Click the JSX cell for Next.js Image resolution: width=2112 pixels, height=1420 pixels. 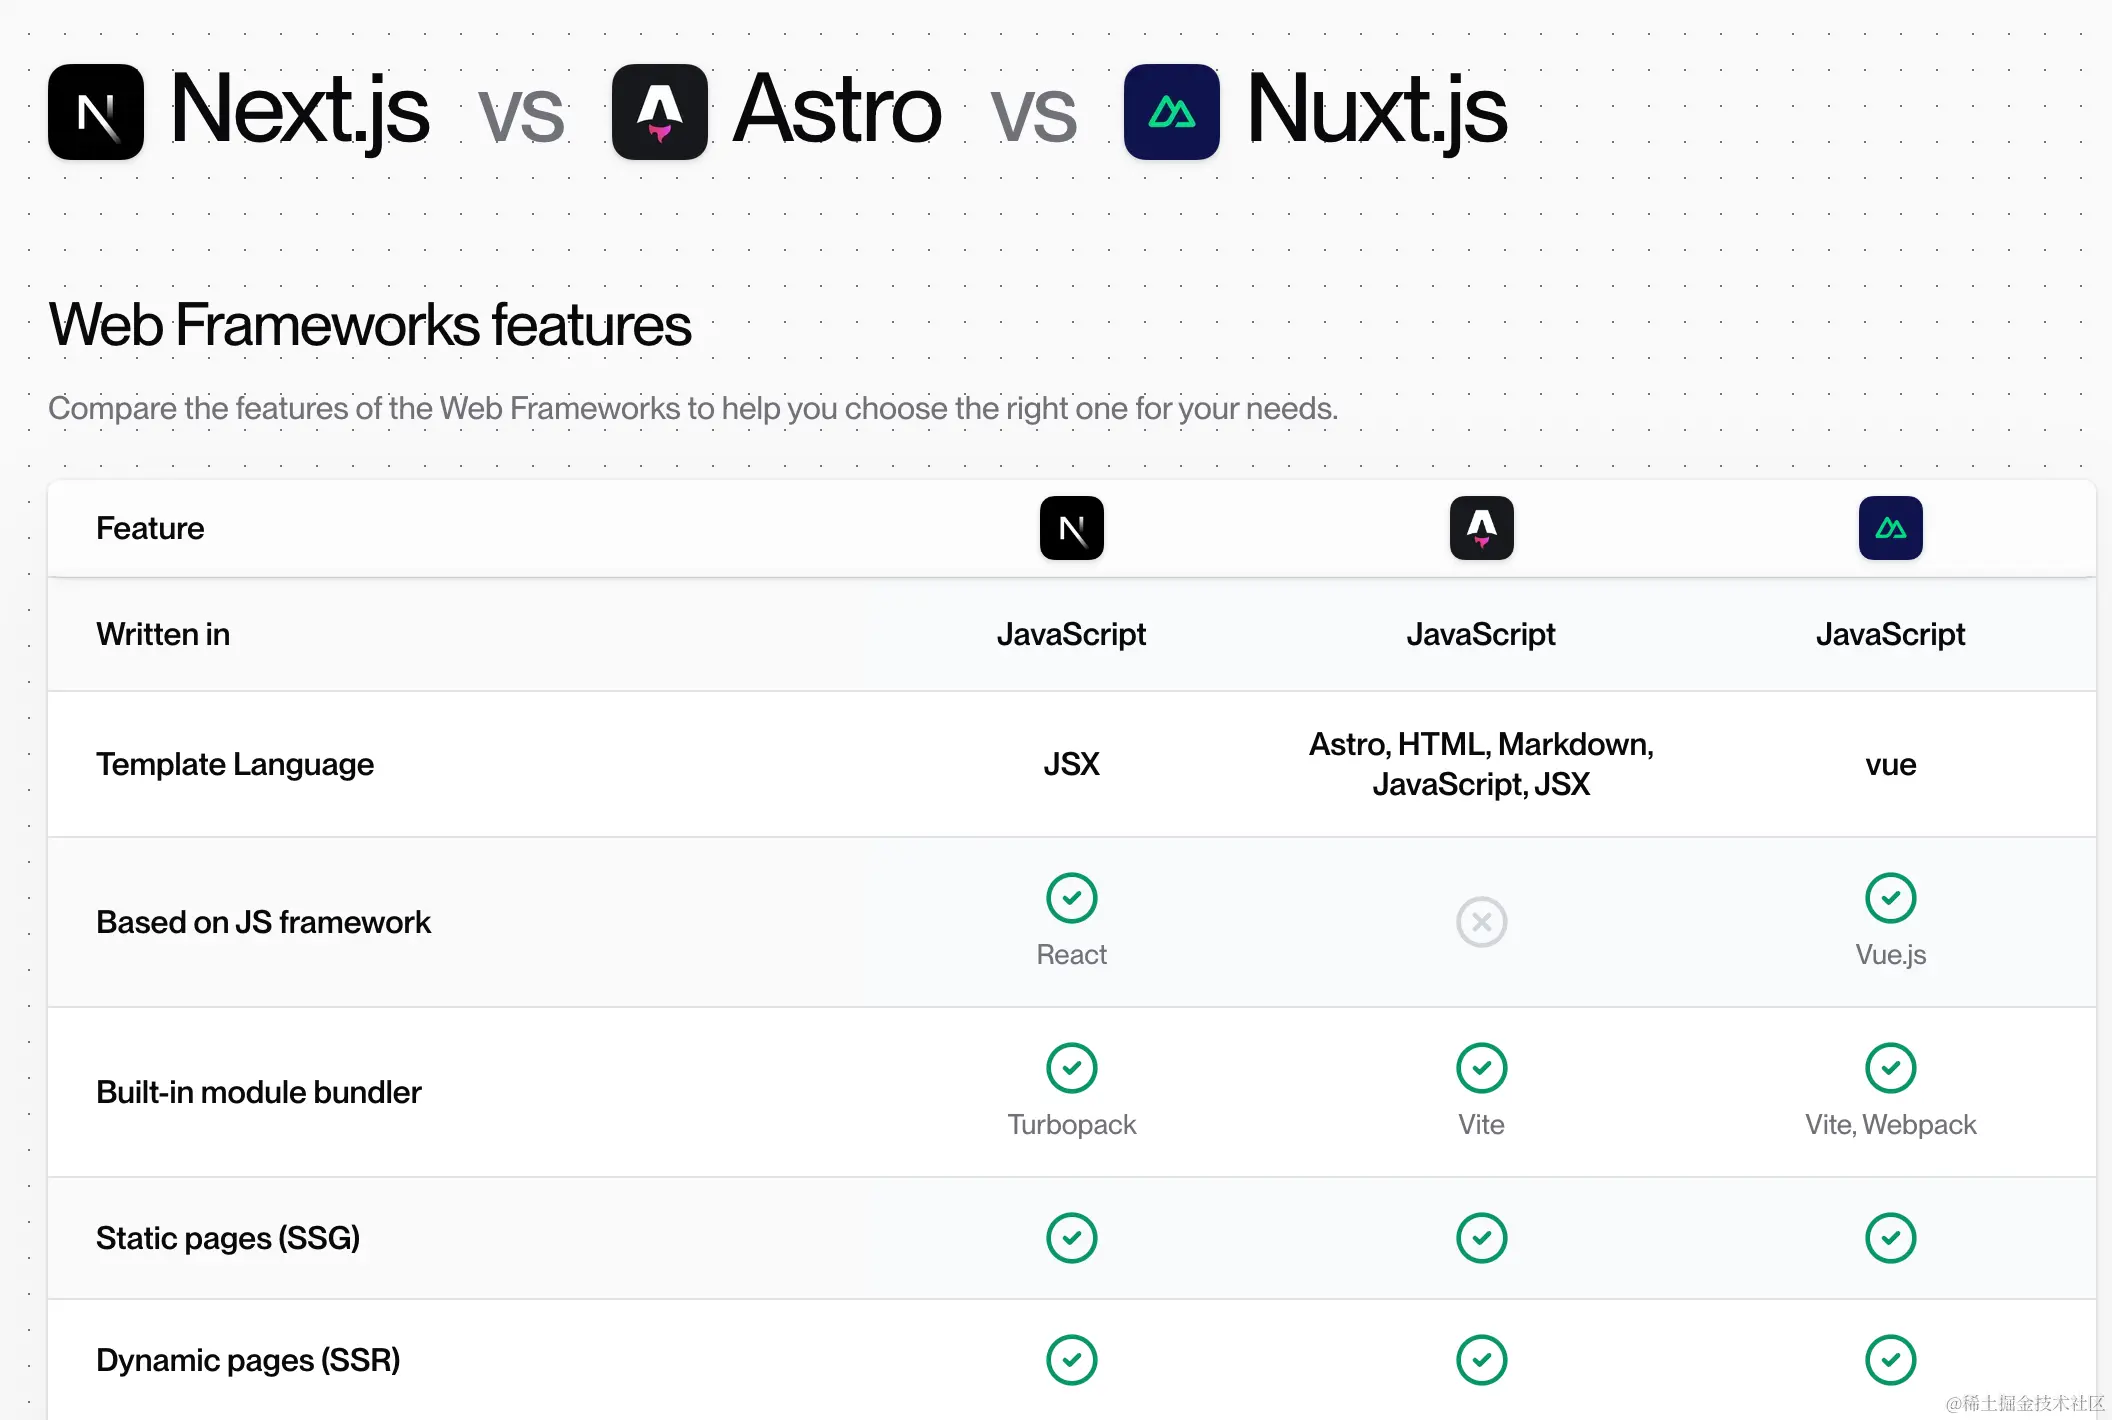pyautogui.click(x=1072, y=764)
